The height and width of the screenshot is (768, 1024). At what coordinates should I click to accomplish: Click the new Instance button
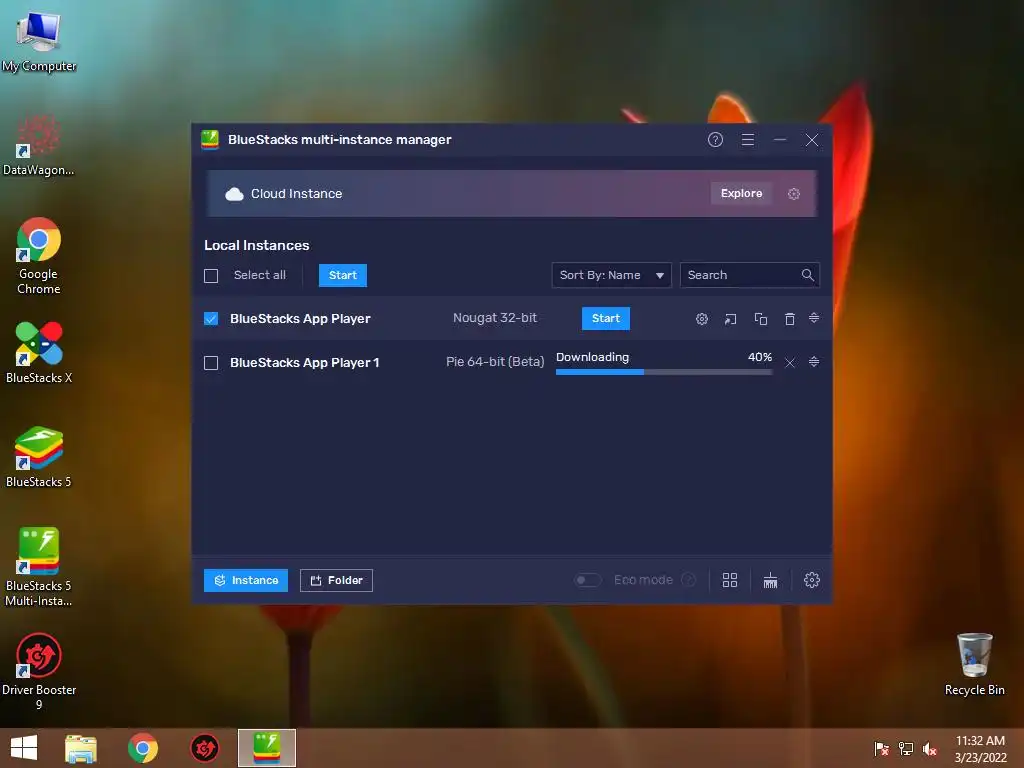pyautogui.click(x=246, y=580)
